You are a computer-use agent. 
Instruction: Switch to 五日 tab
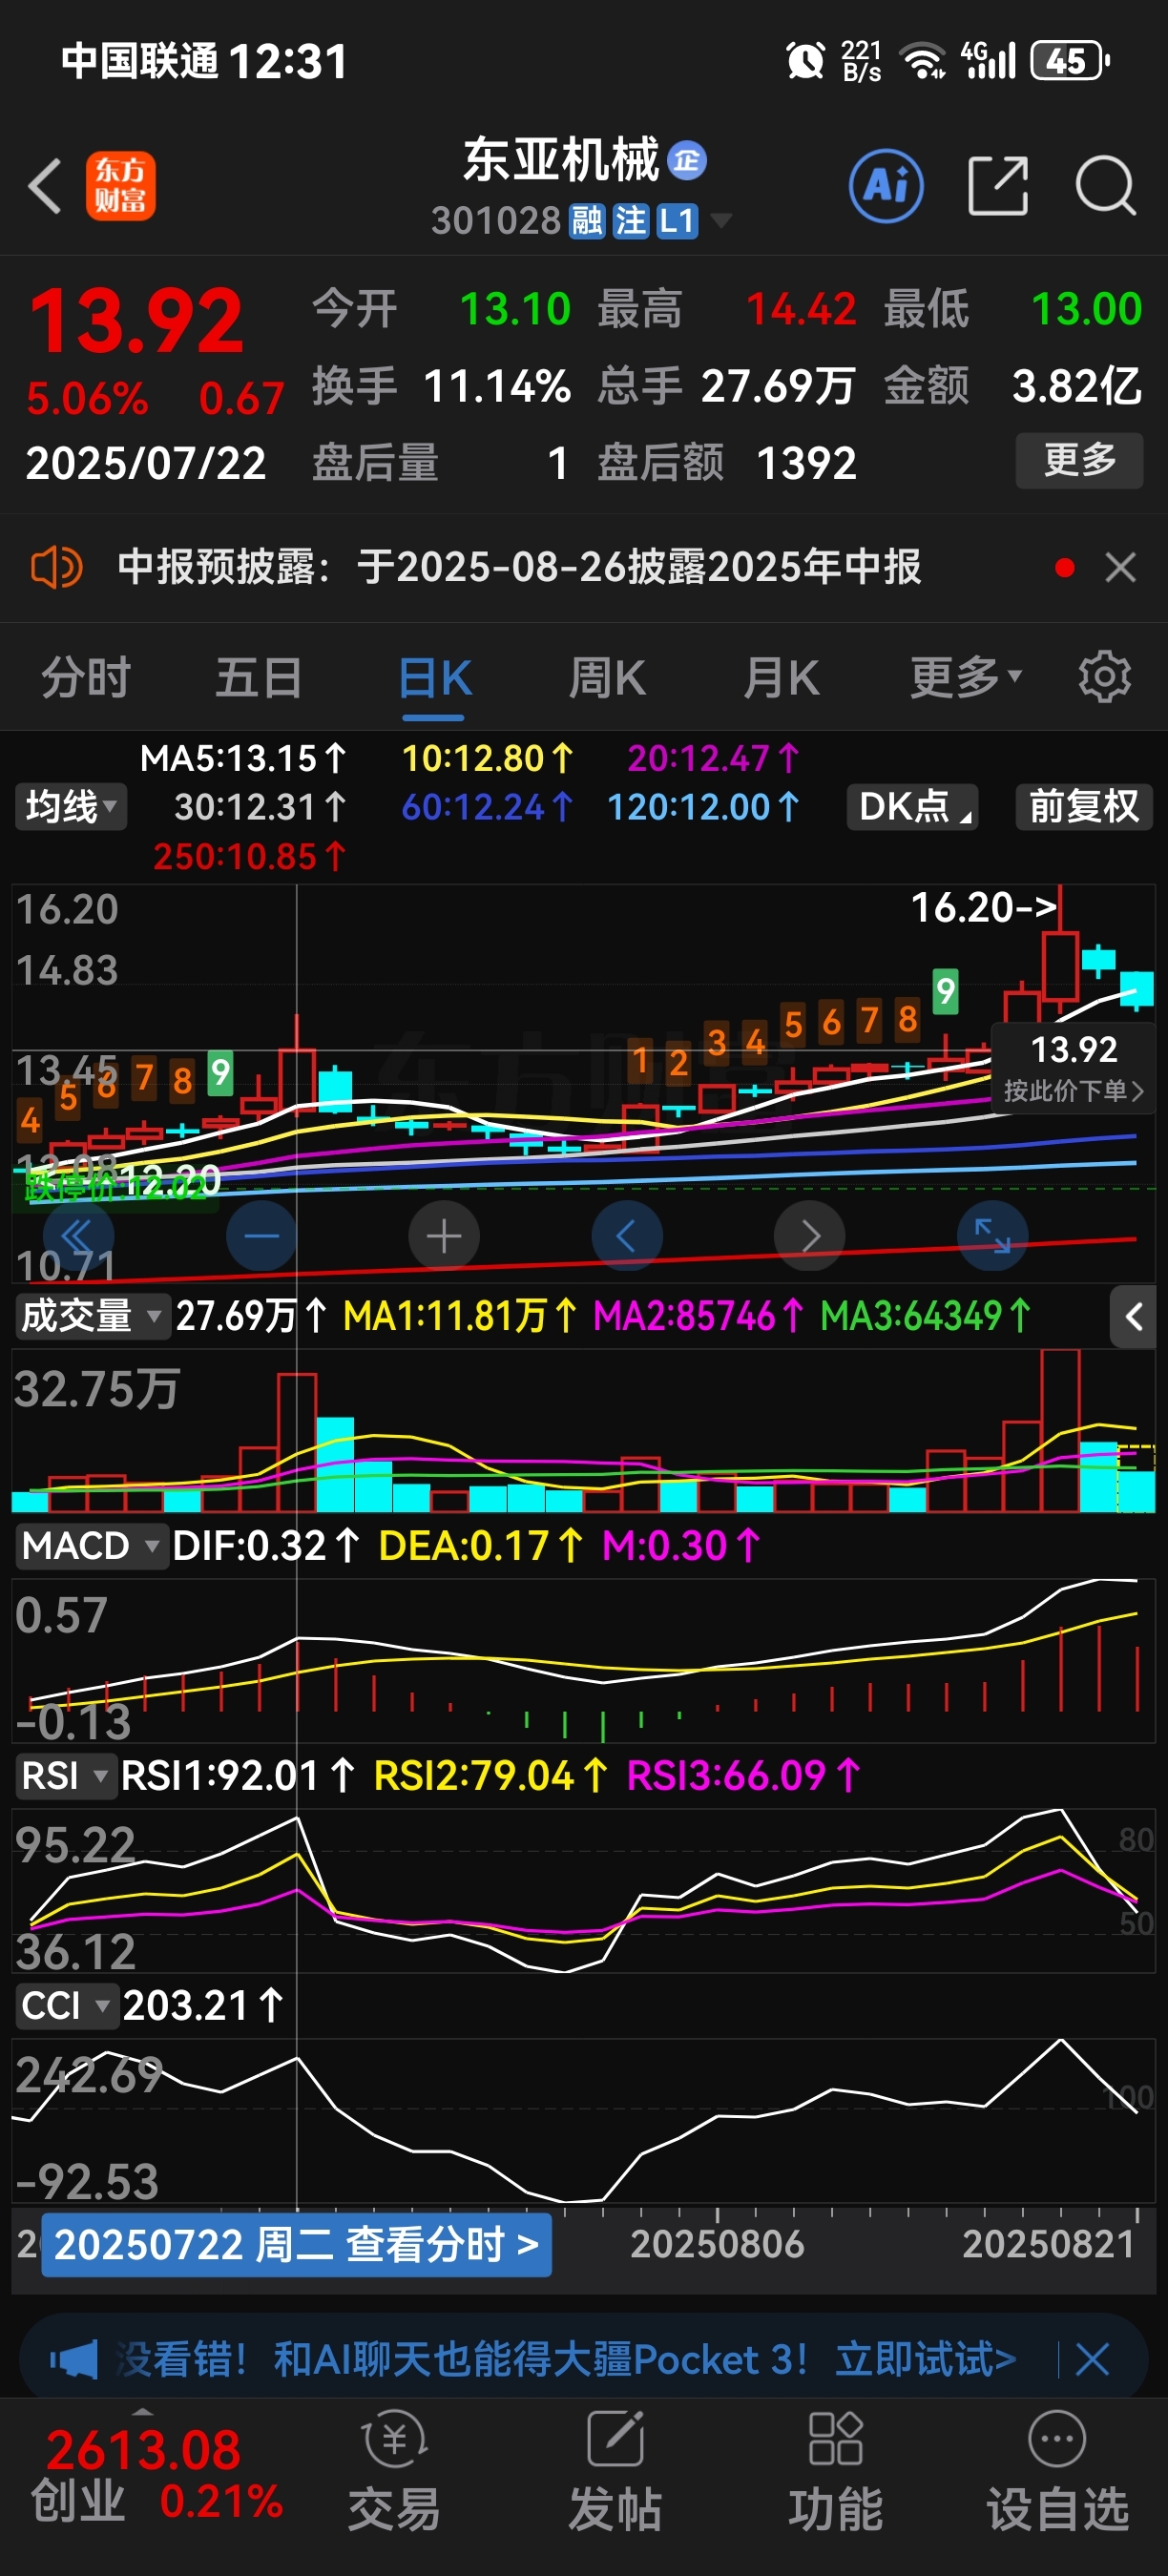tap(259, 677)
